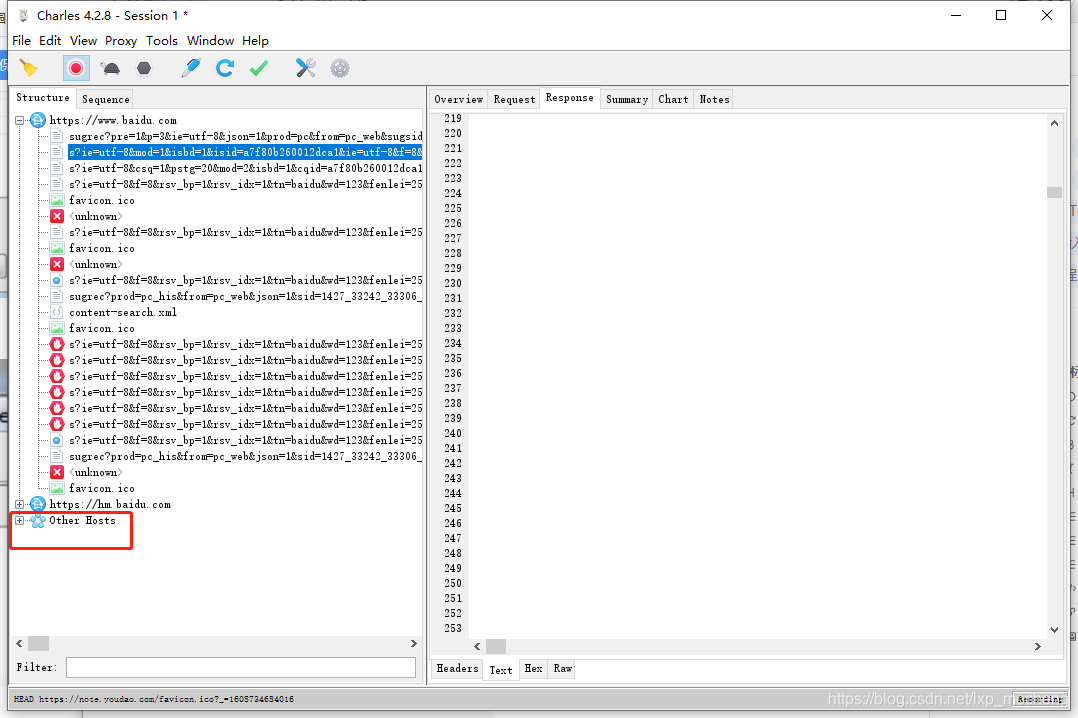Click the Charles app icon in title bar
Image resolution: width=1078 pixels, height=718 pixels.
24,15
